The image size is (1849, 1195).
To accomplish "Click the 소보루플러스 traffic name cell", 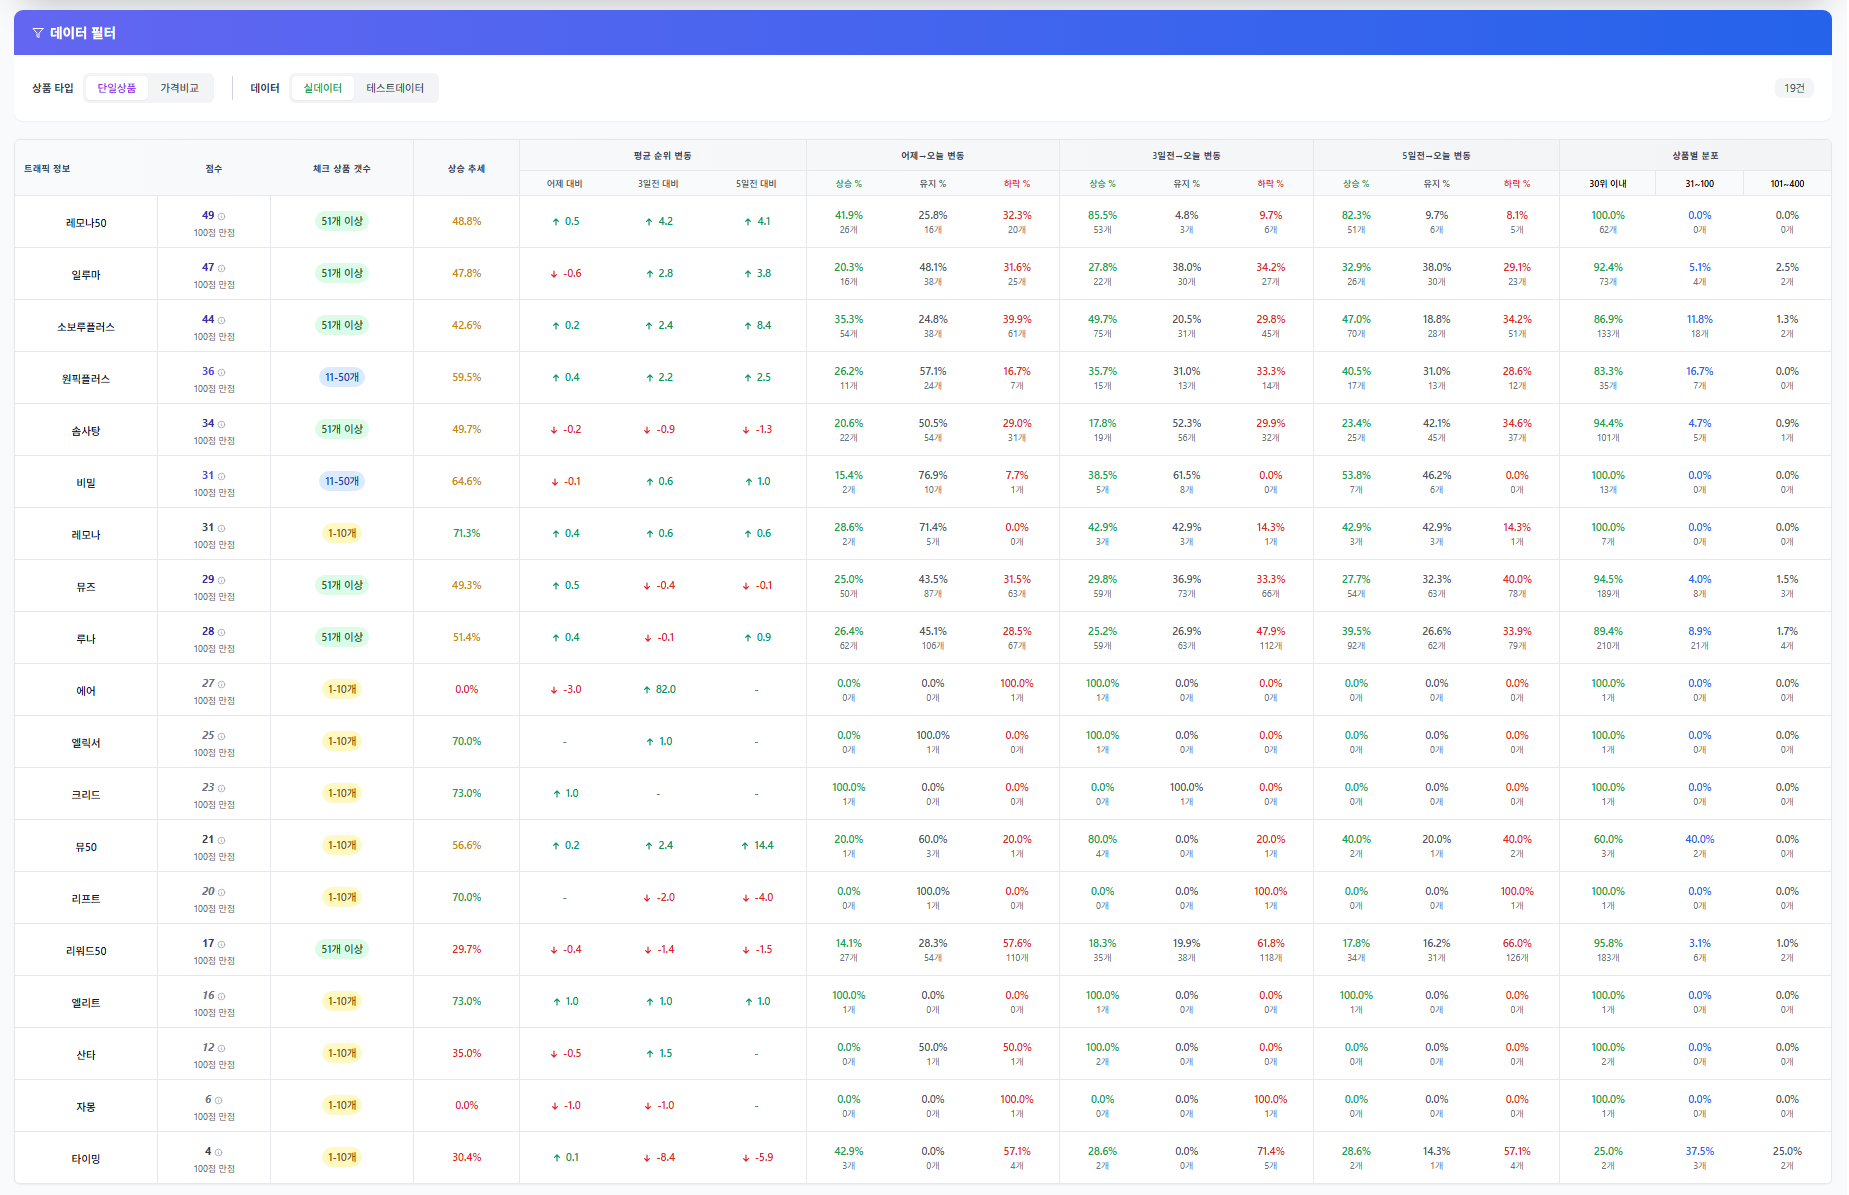I will (x=86, y=326).
